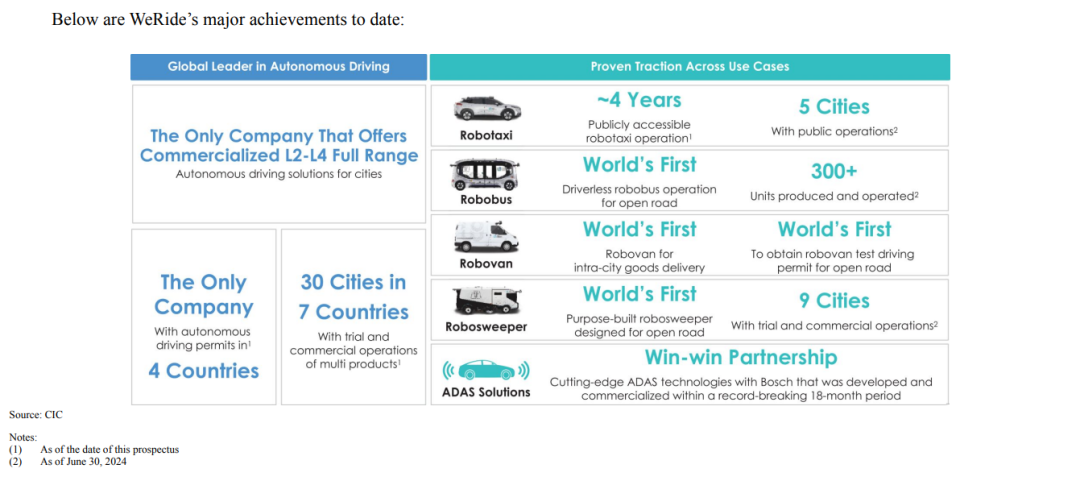Click the Robosweeper vehicle image
Screen dimensions: 1080x481
pyautogui.click(x=486, y=301)
